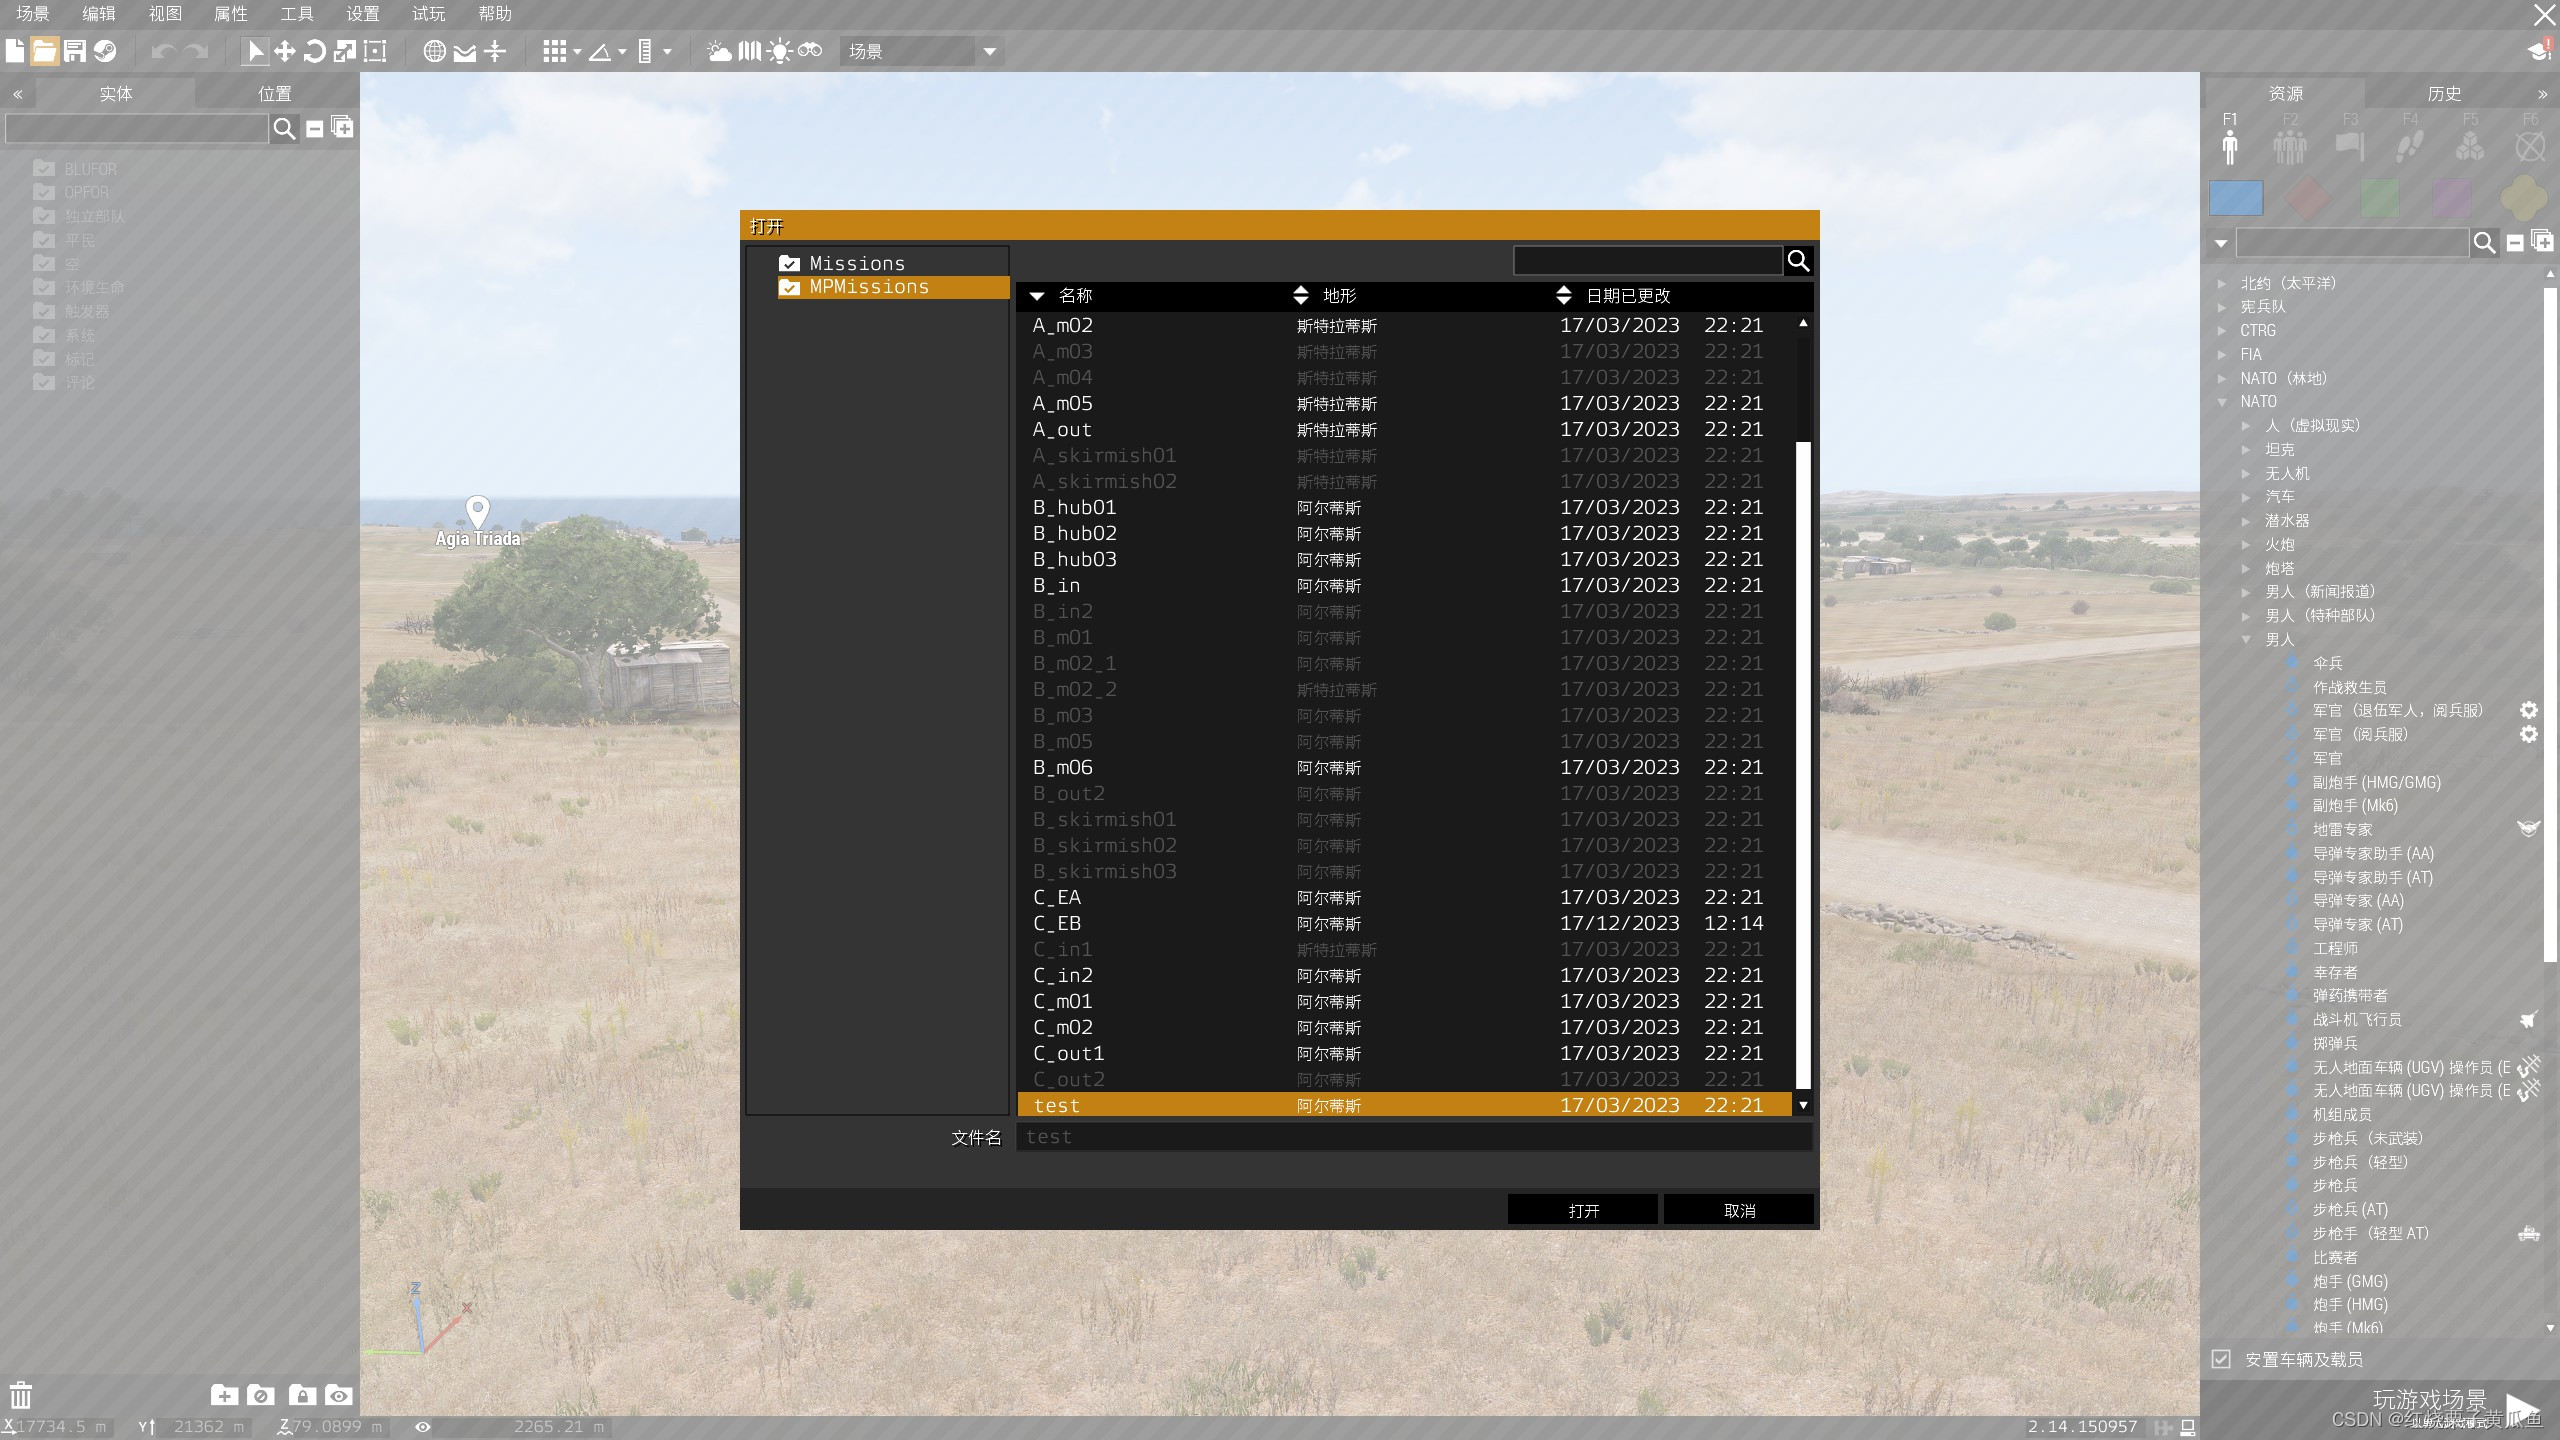The image size is (2560, 1440).
Task: Toggle the BLUFOR layer checkbox
Action: coord(44,169)
